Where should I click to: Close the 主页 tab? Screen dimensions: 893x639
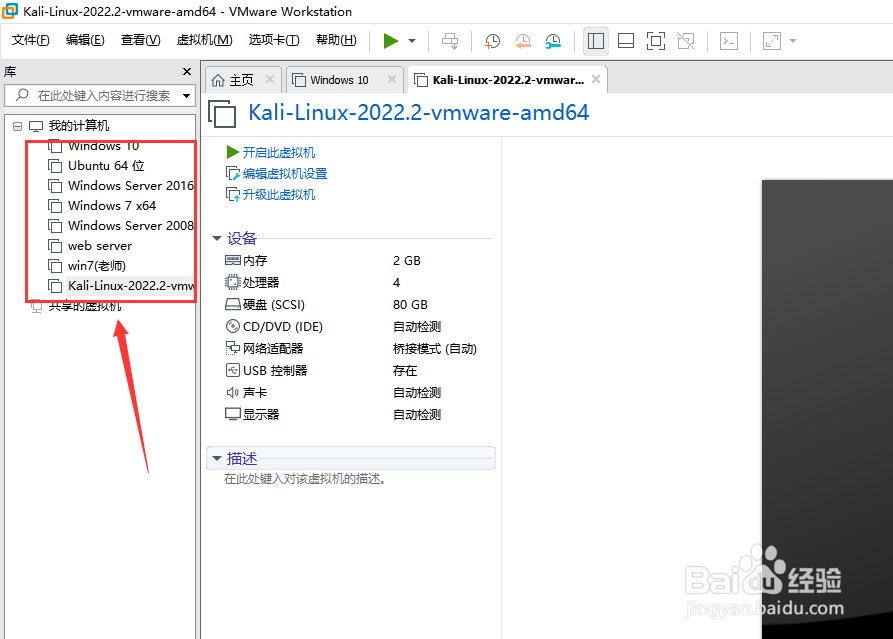point(270,79)
